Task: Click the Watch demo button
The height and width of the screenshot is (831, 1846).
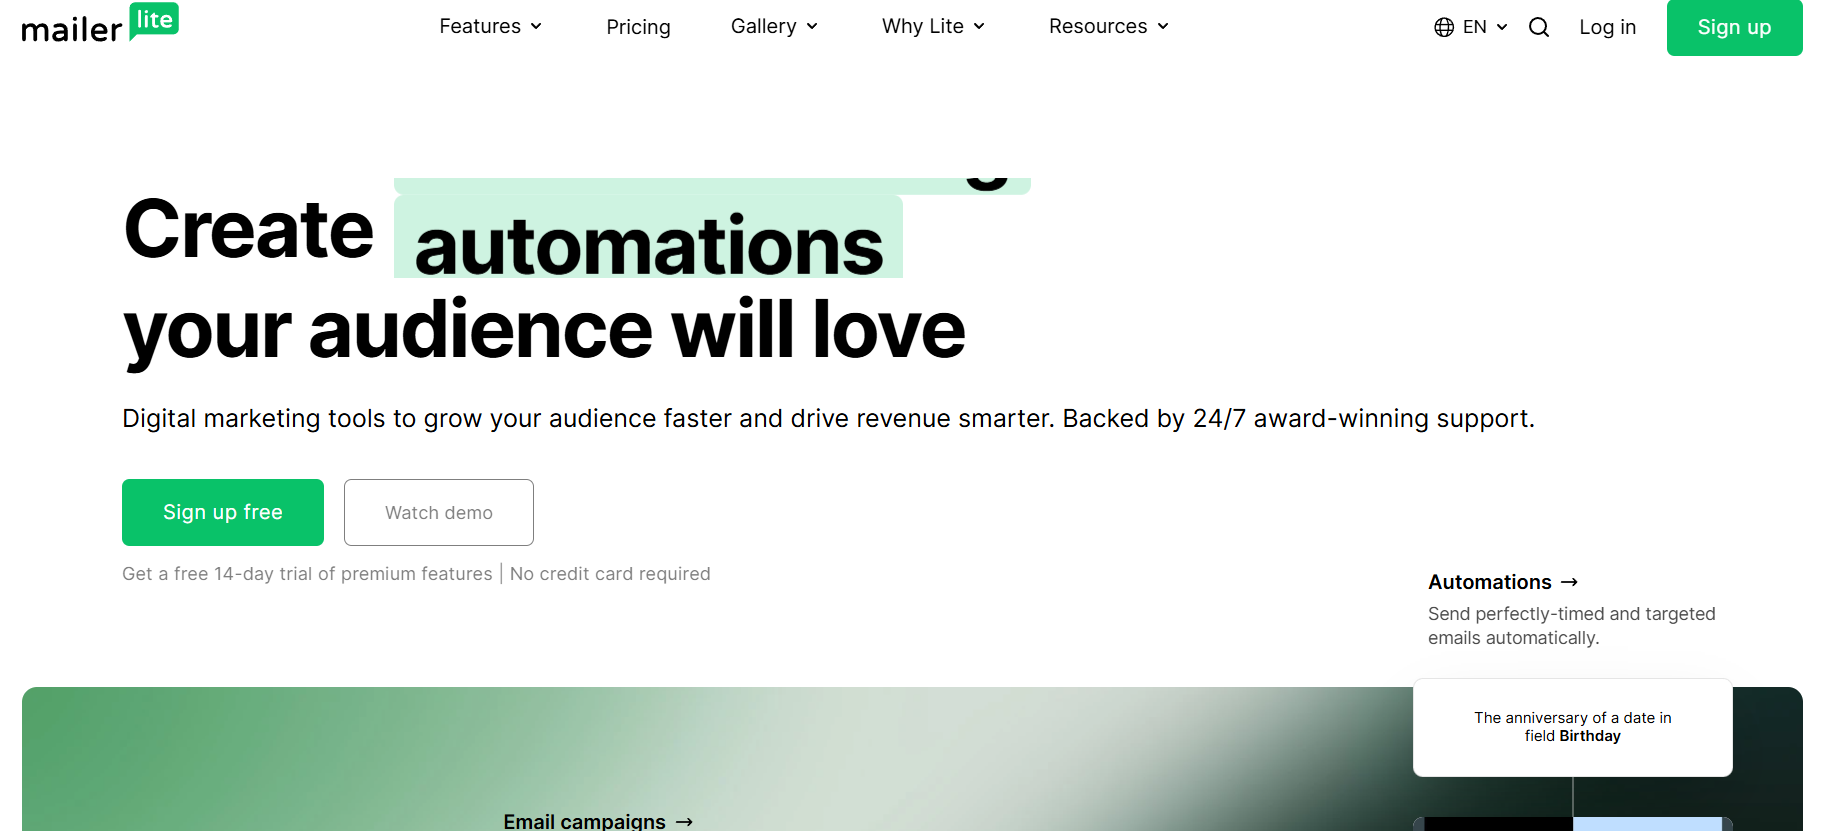Action: [439, 512]
